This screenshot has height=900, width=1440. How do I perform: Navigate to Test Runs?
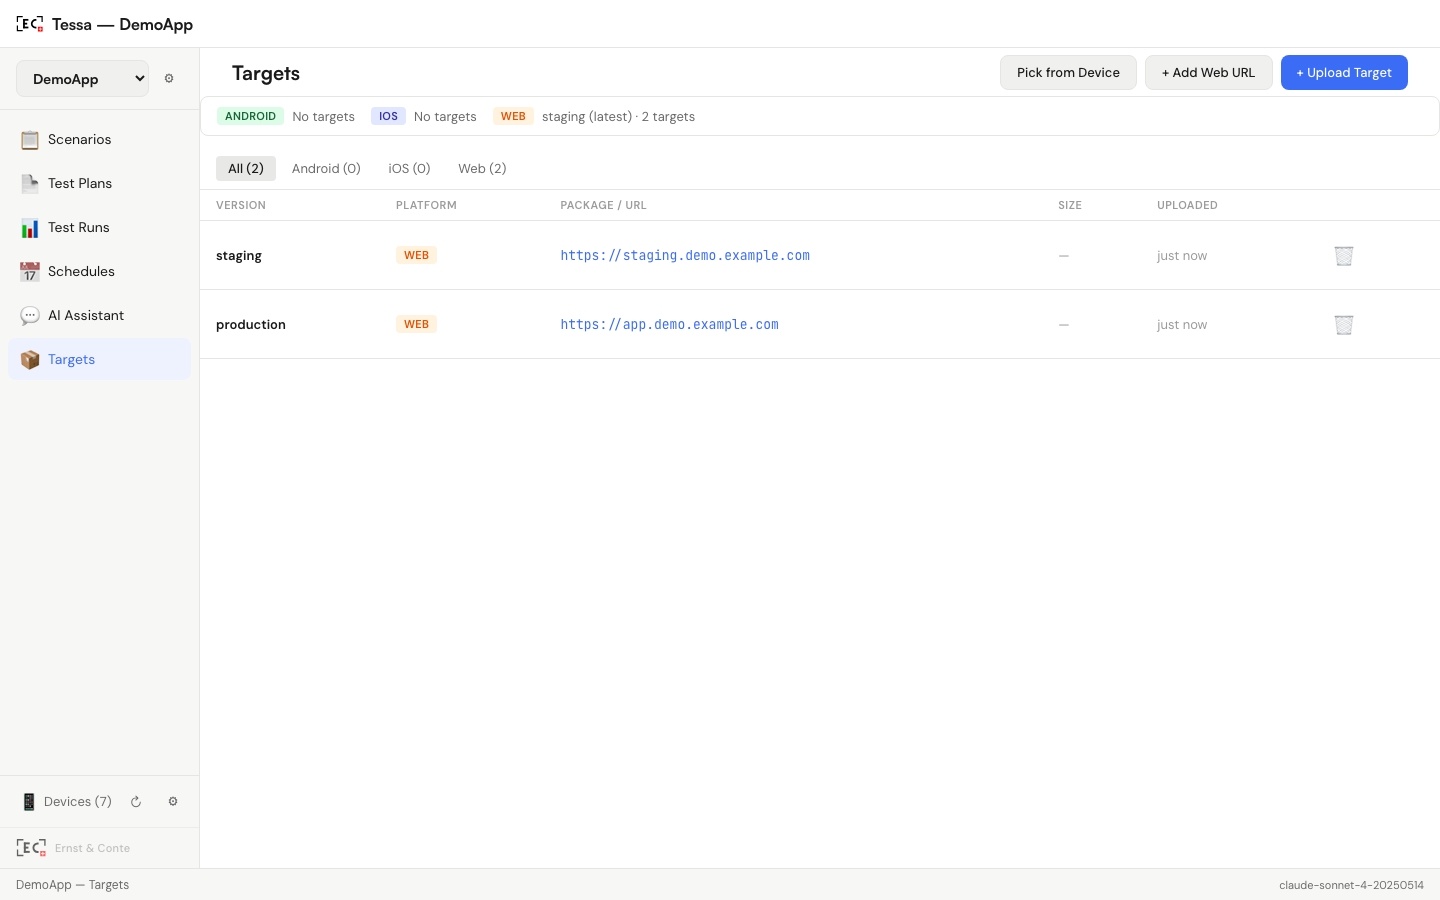point(99,227)
